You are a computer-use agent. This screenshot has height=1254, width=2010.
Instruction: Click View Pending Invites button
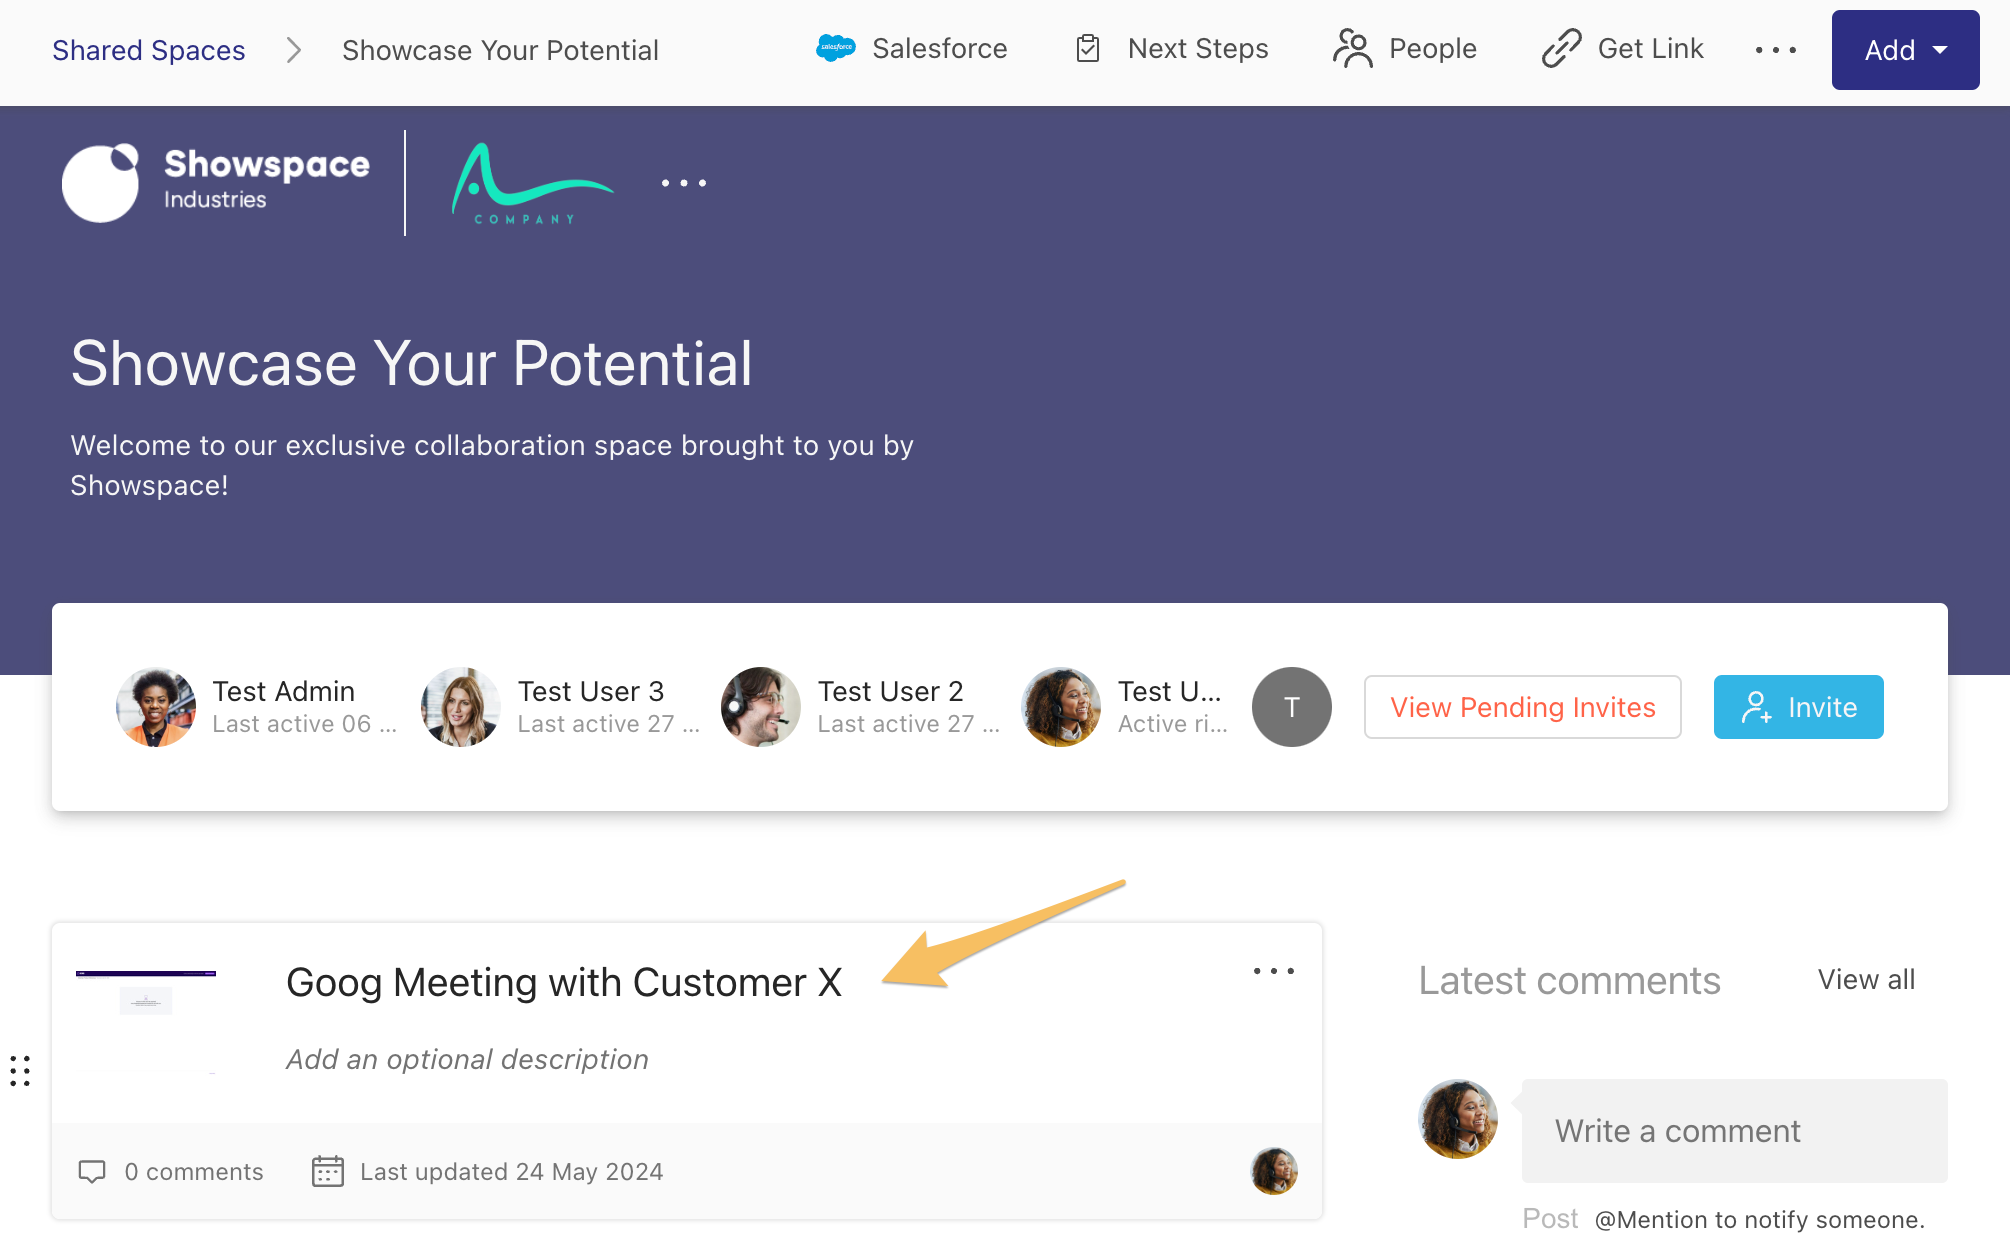pos(1522,707)
